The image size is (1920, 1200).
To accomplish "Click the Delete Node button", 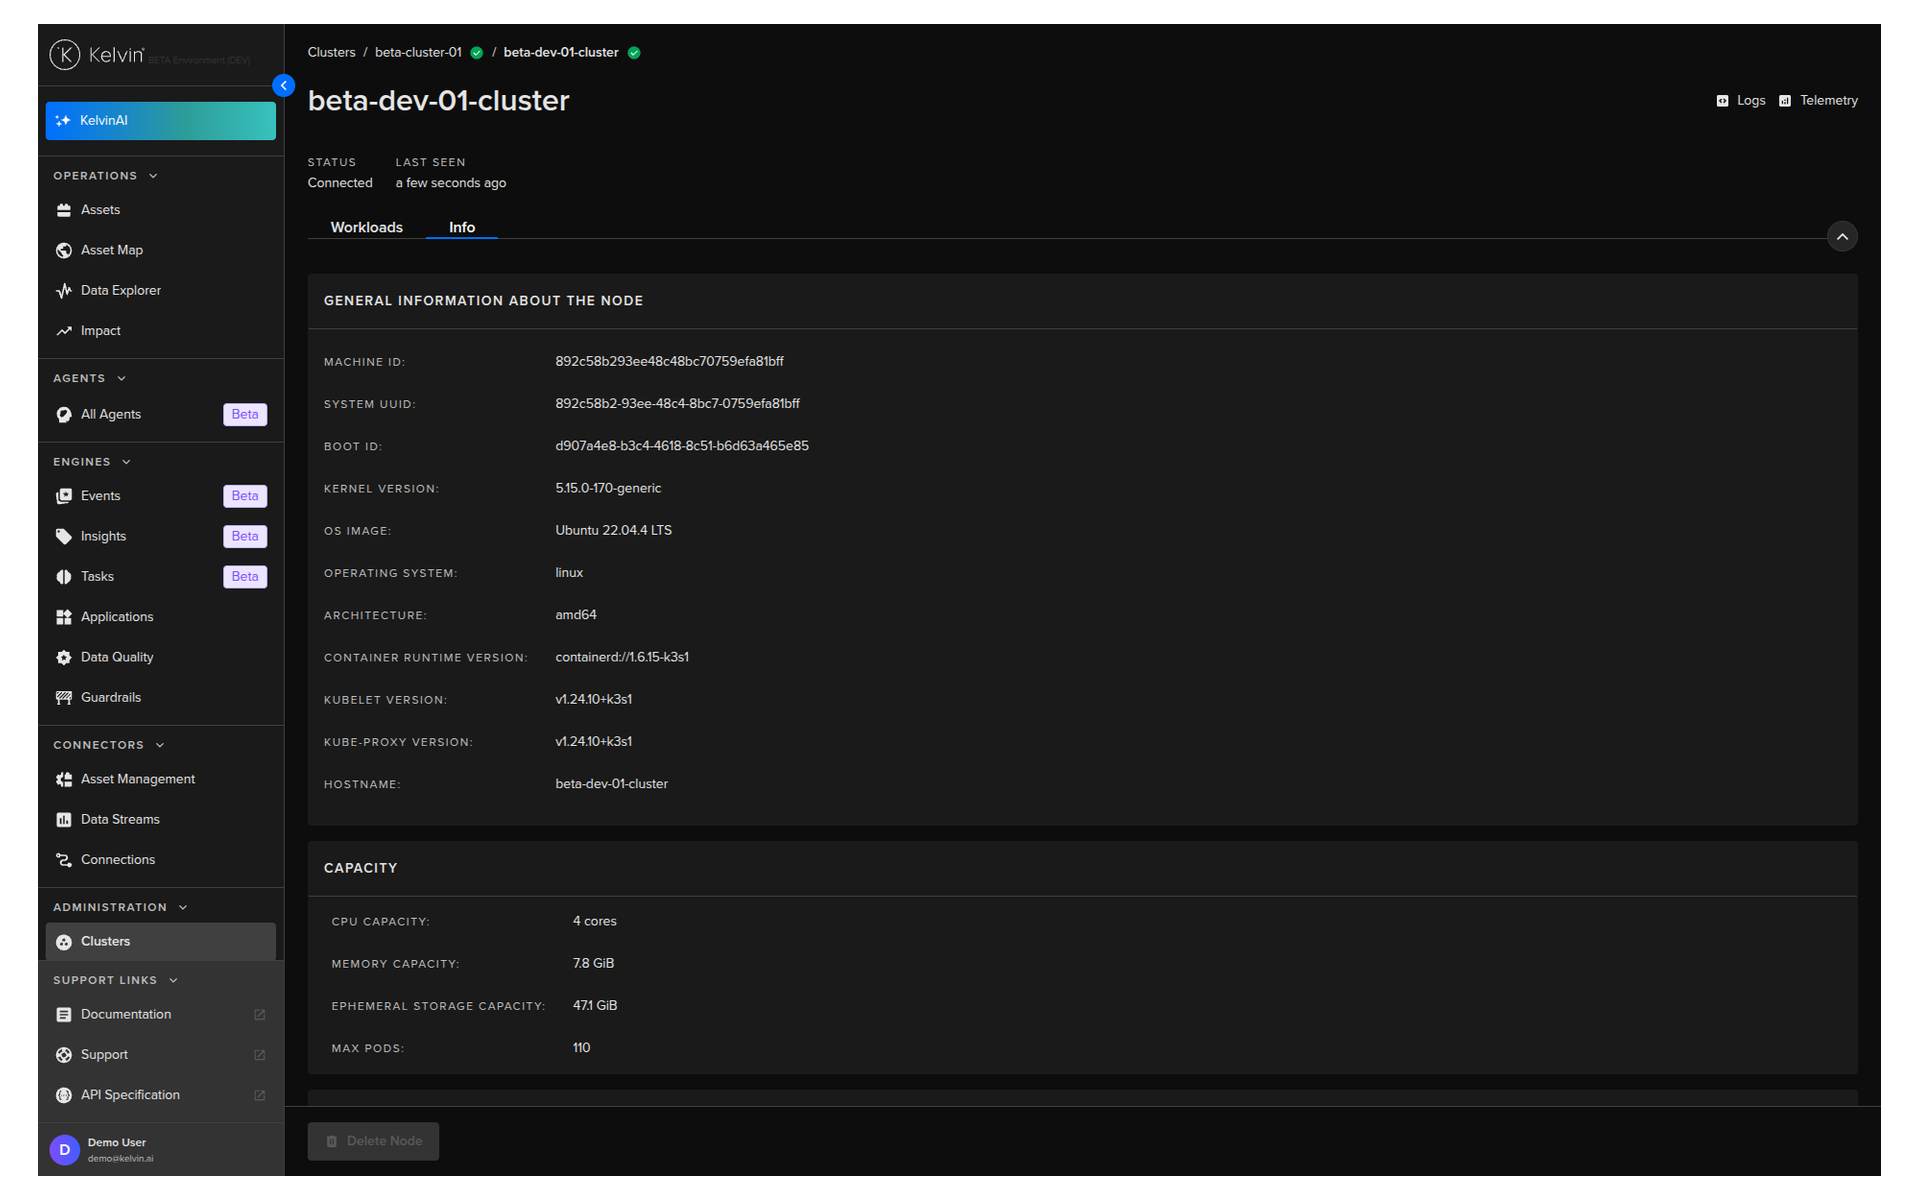I will point(373,1141).
